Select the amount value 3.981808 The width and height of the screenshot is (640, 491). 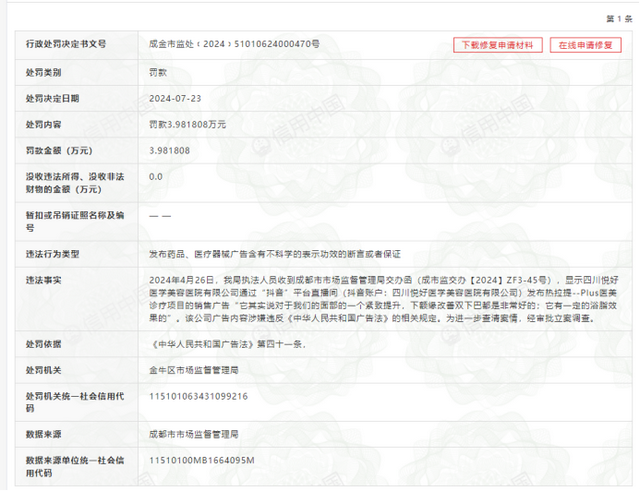169,151
